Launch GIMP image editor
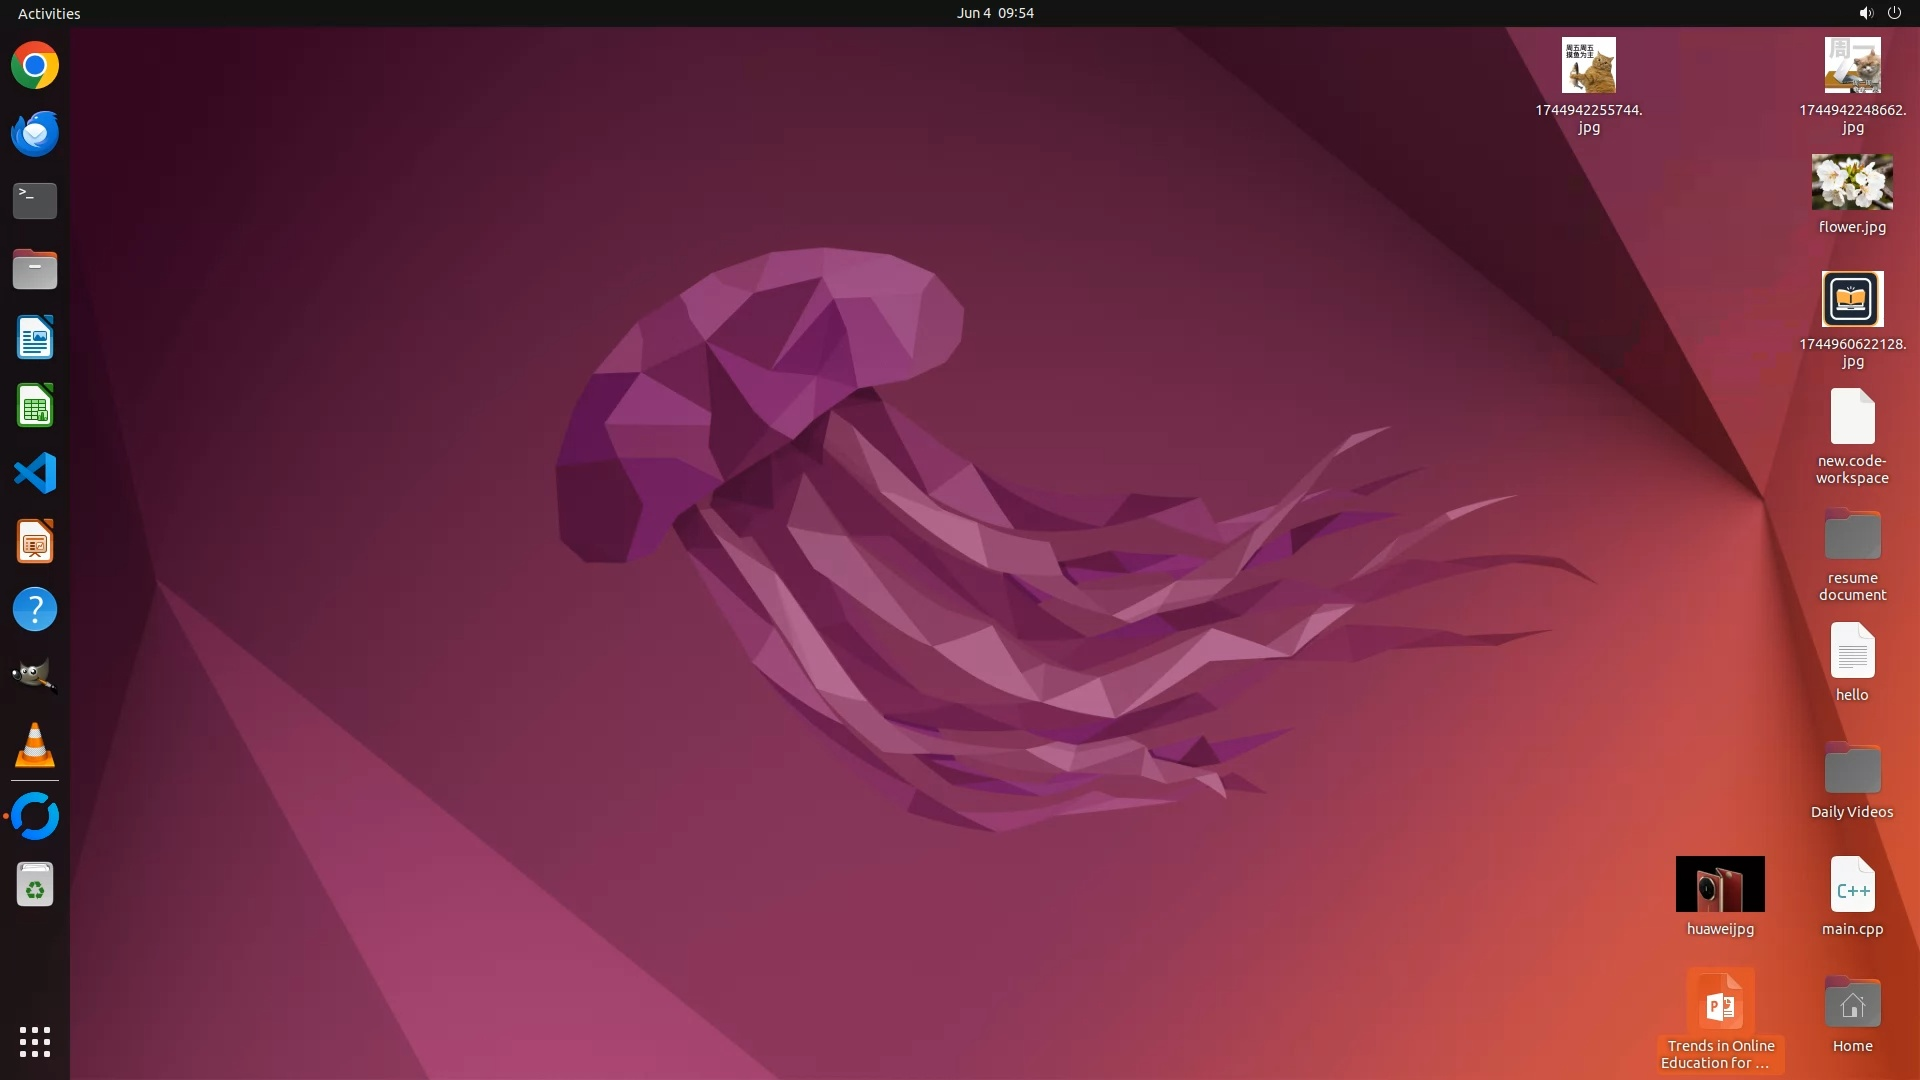This screenshot has width=1920, height=1080. (x=35, y=677)
